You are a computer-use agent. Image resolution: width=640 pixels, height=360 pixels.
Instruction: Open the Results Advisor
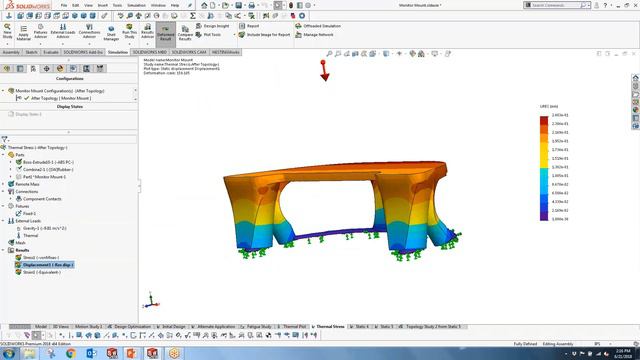point(147,32)
